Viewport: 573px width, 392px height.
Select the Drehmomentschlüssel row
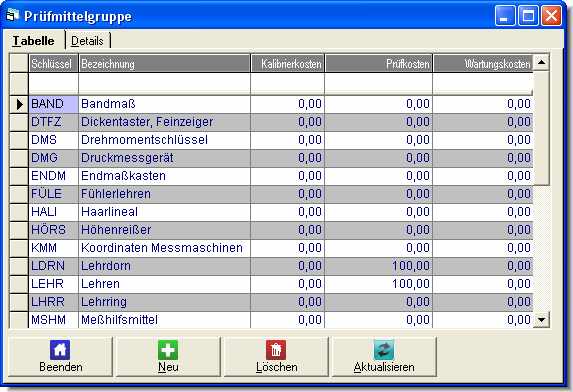(x=280, y=140)
